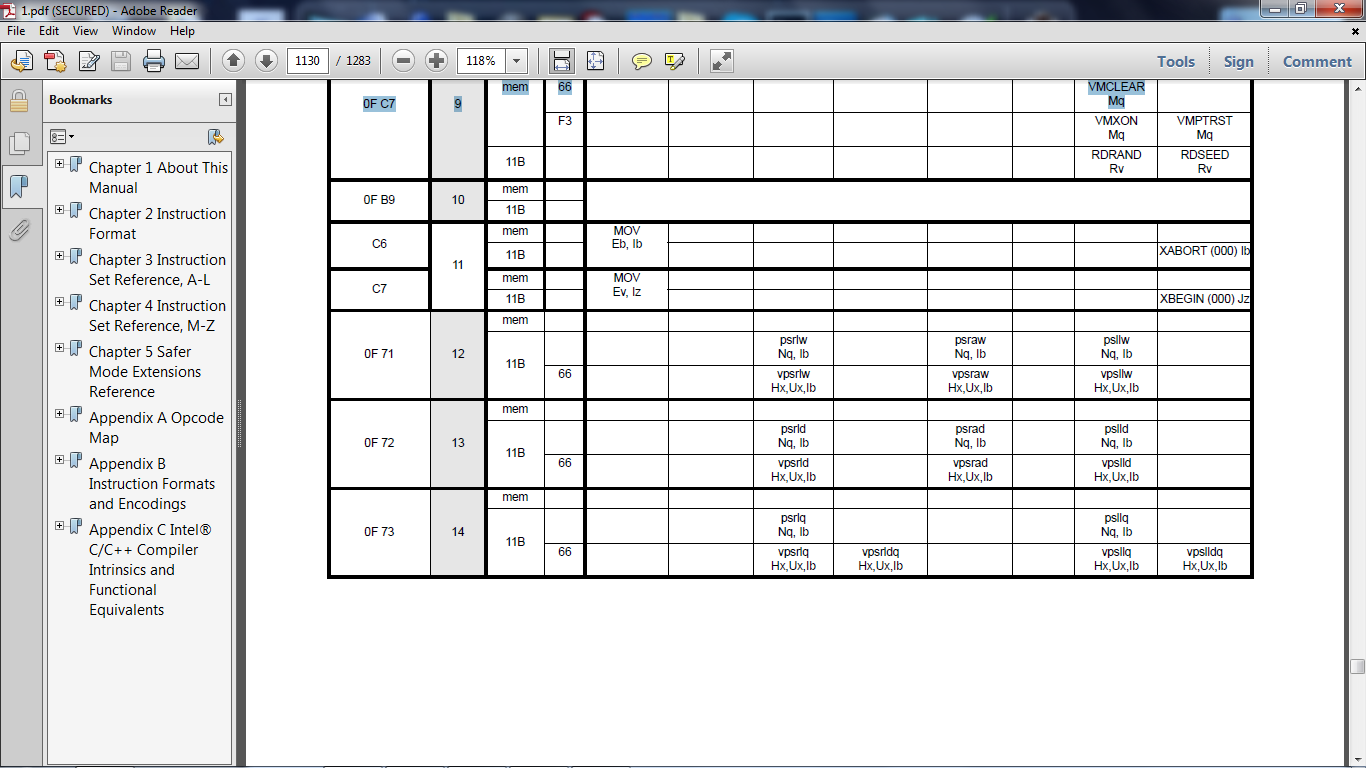Click the sign or add text icon
1366x768 pixels.
(89, 61)
